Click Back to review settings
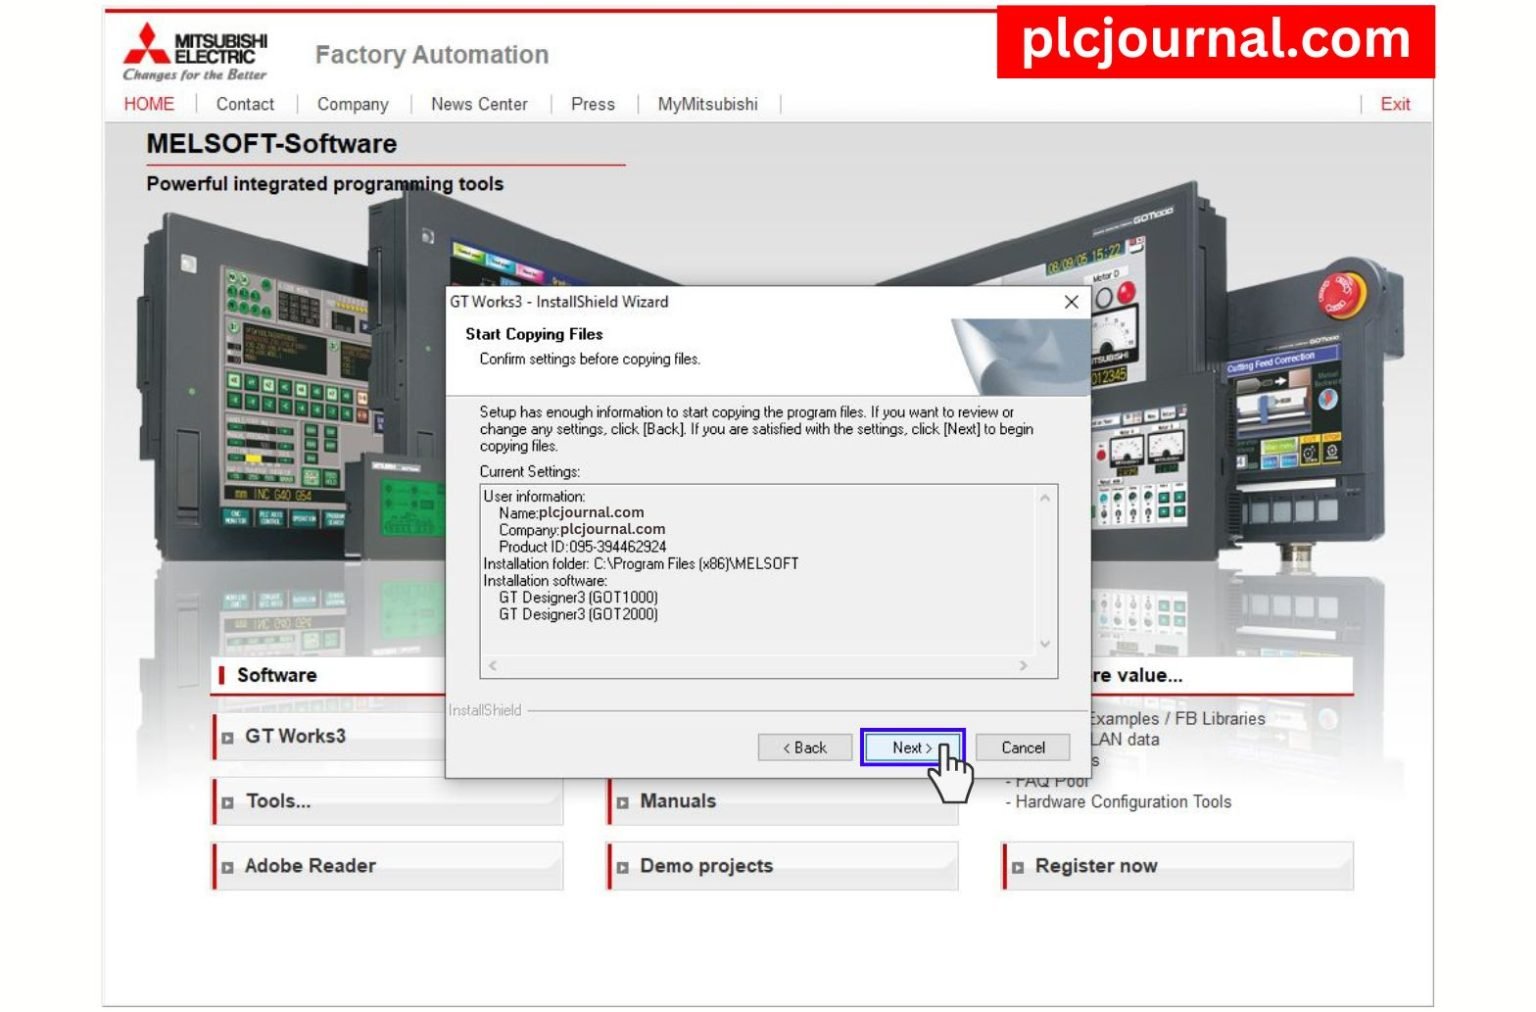 pyautogui.click(x=805, y=747)
